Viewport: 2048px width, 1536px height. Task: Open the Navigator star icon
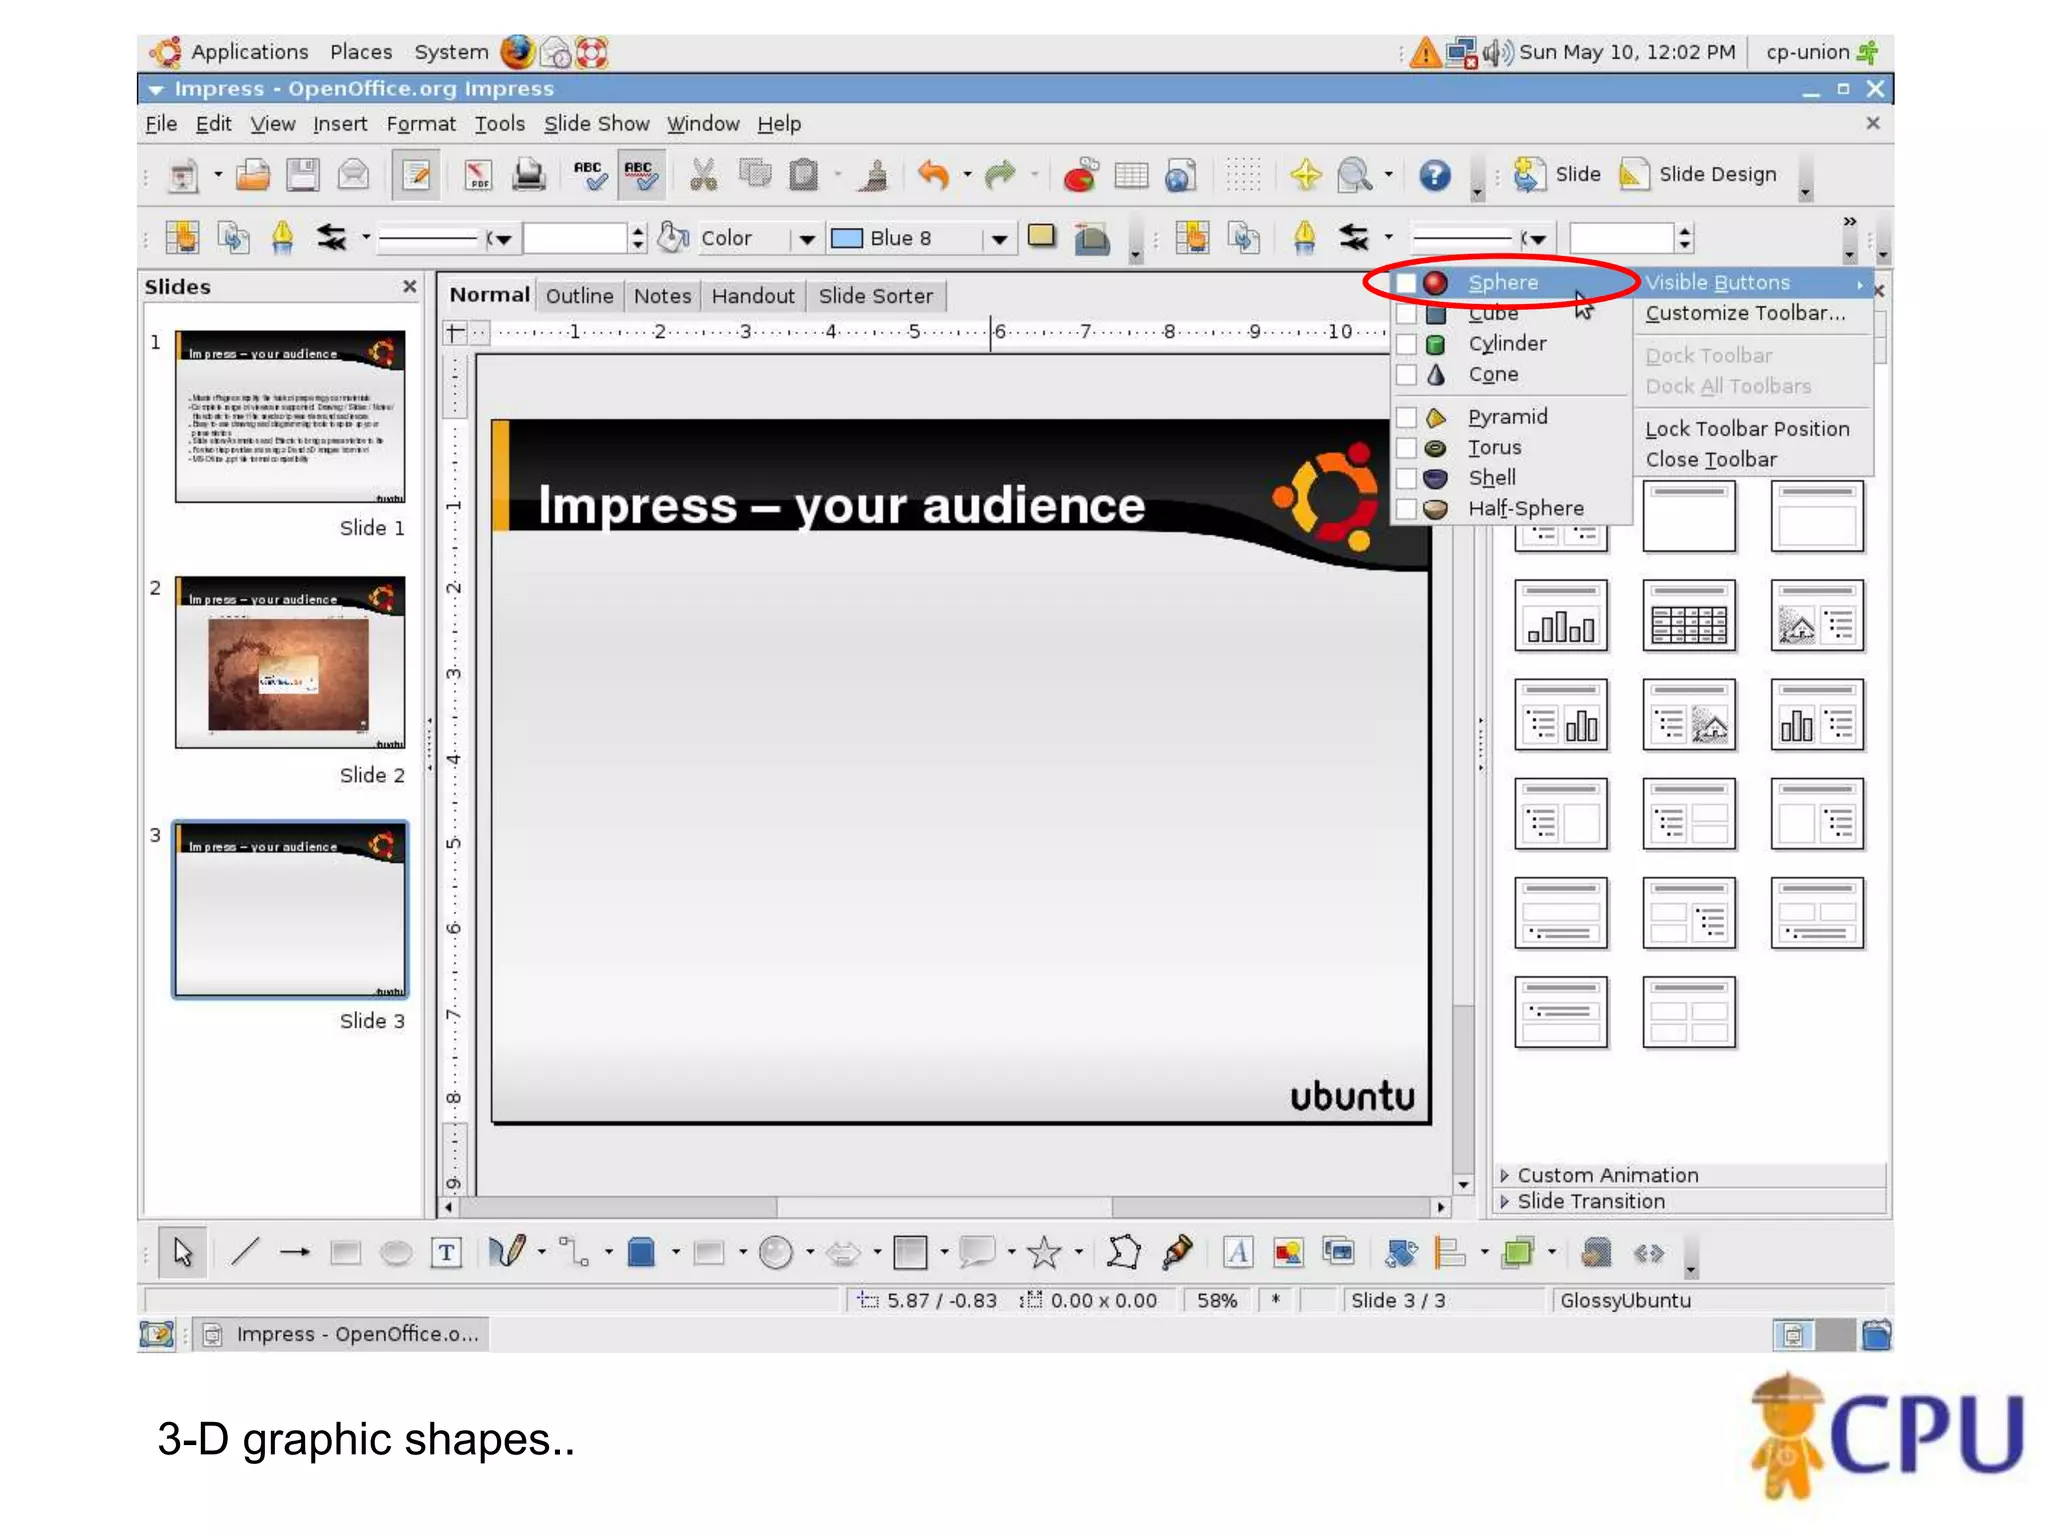[x=1305, y=175]
